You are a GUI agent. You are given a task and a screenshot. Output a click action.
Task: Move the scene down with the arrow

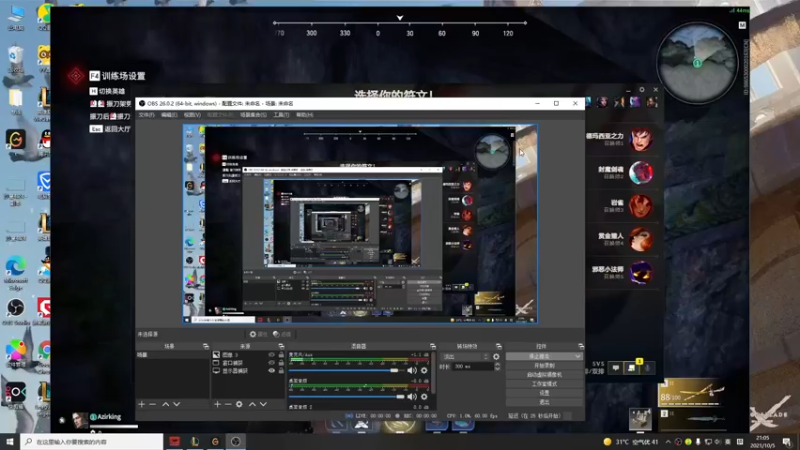click(177, 404)
